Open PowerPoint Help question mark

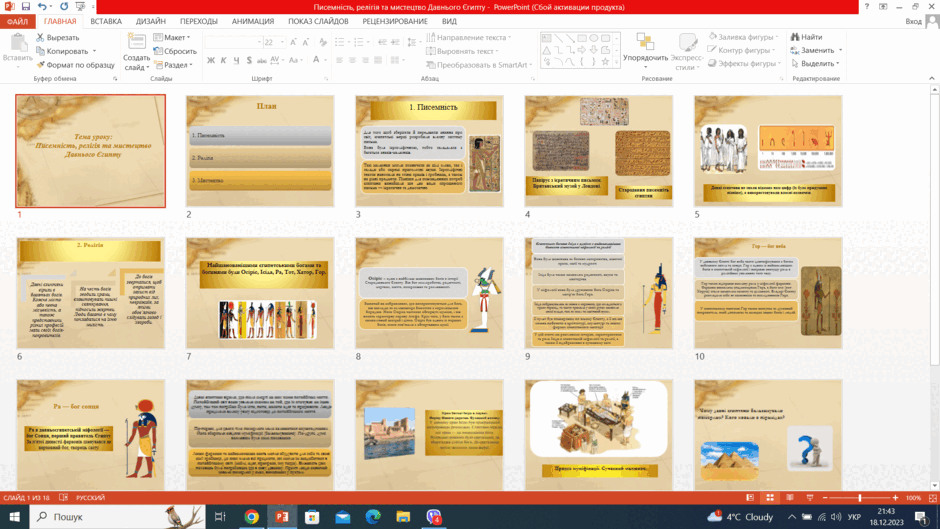[x=866, y=7]
